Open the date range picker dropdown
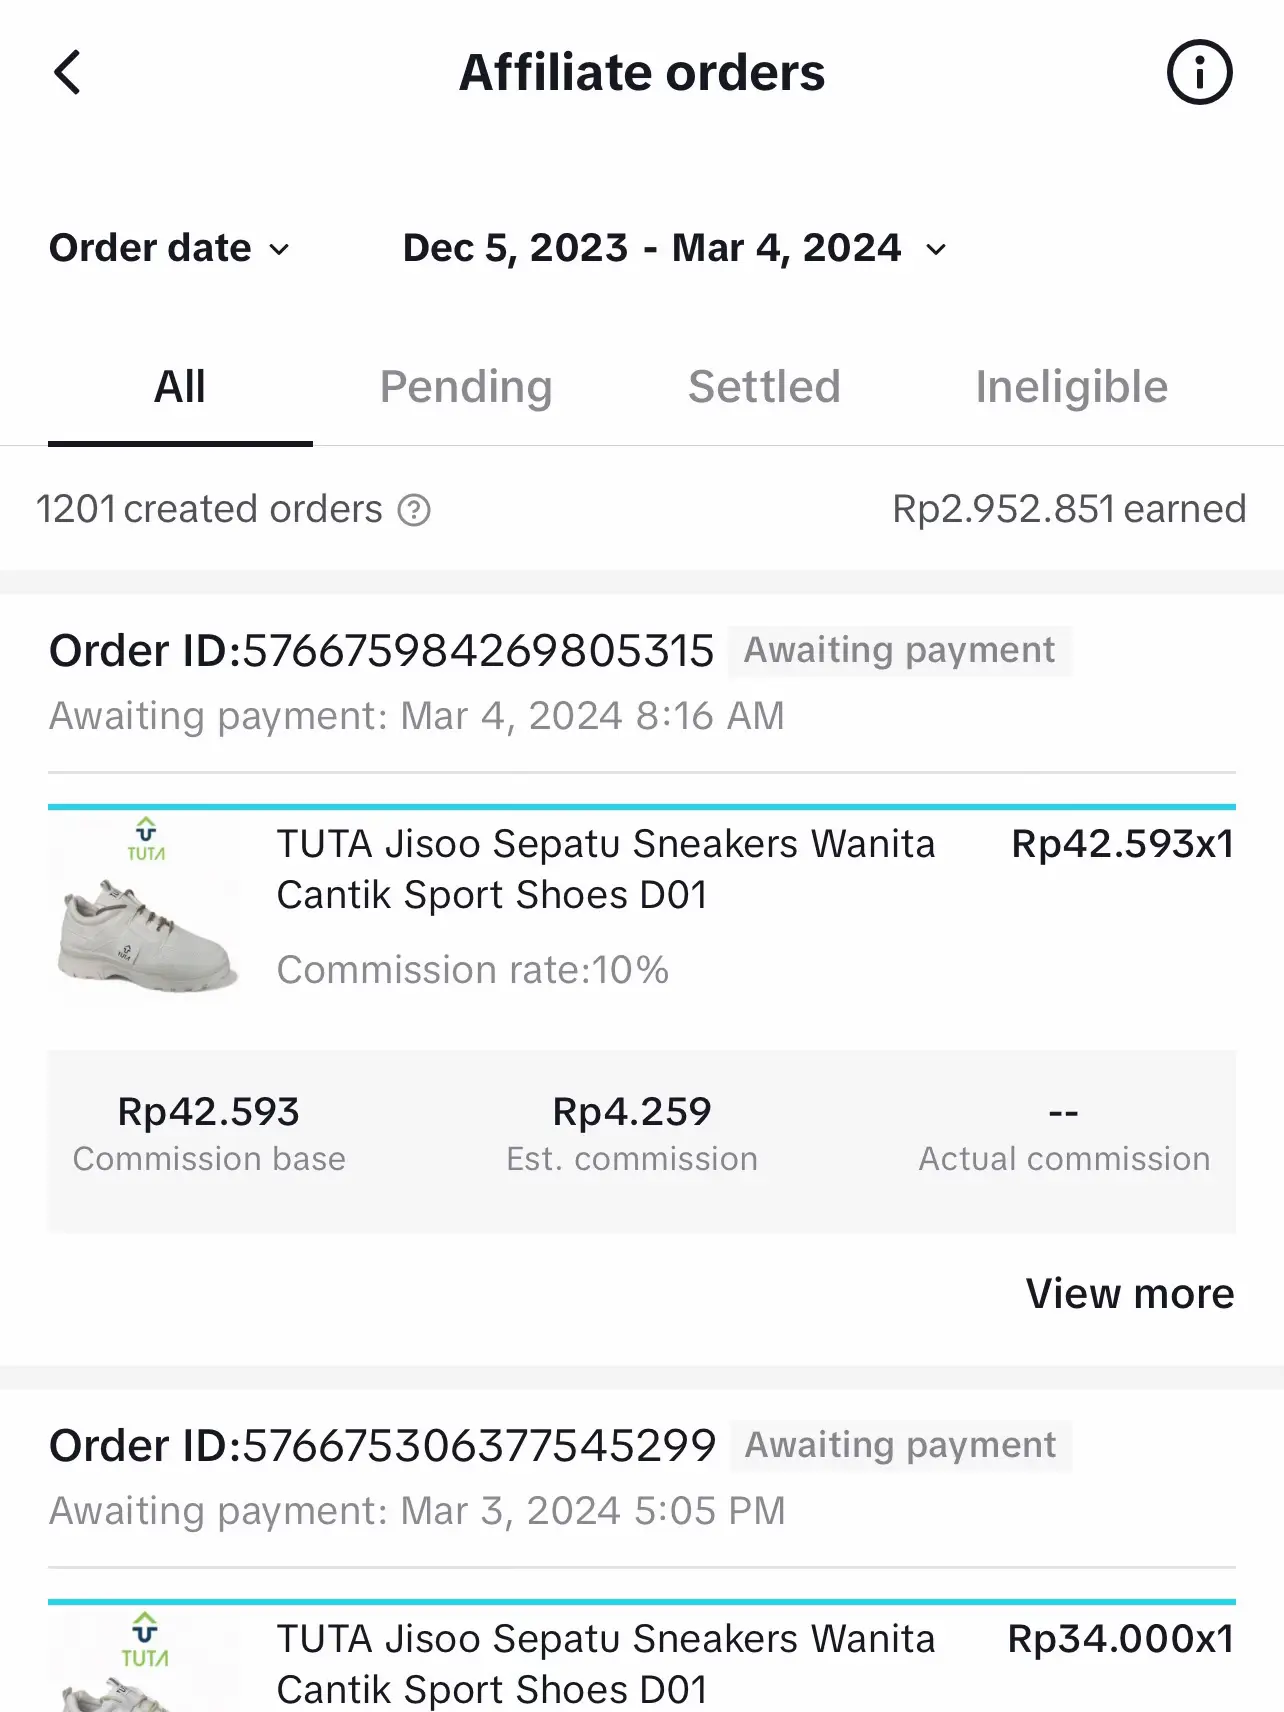This screenshot has height=1712, width=1284. 674,248
